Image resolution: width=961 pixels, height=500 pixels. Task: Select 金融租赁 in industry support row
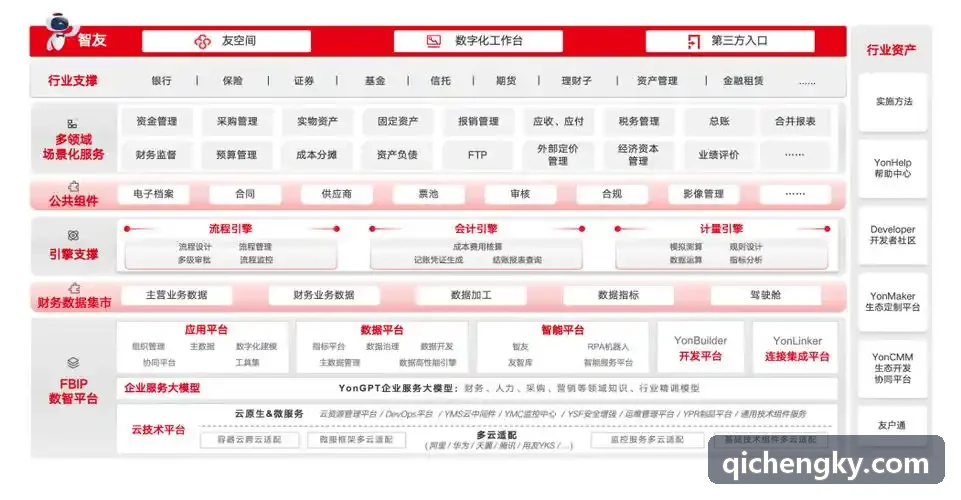point(743,80)
